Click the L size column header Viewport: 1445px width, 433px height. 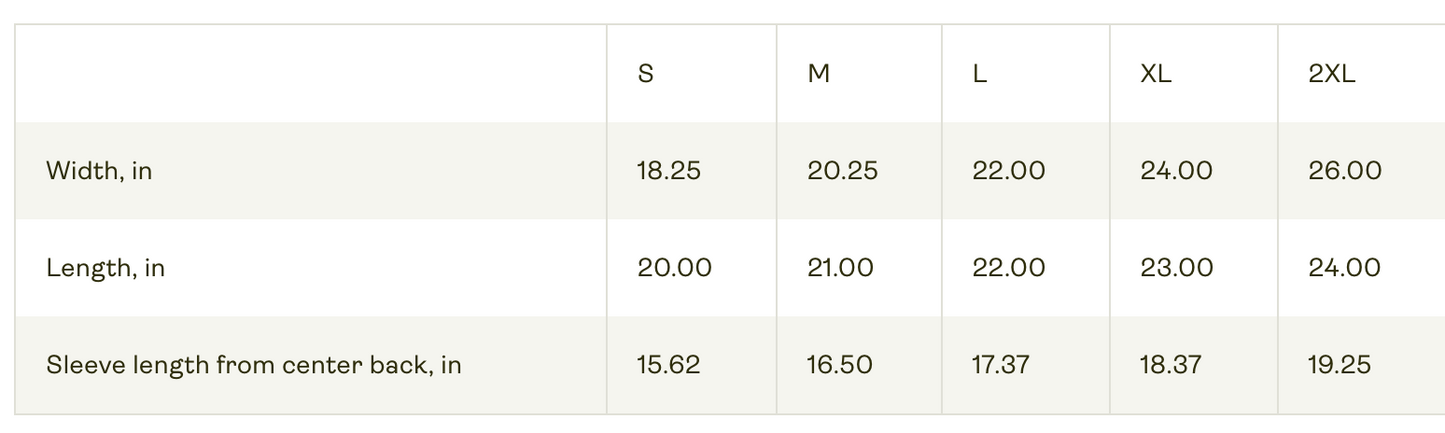point(979,74)
